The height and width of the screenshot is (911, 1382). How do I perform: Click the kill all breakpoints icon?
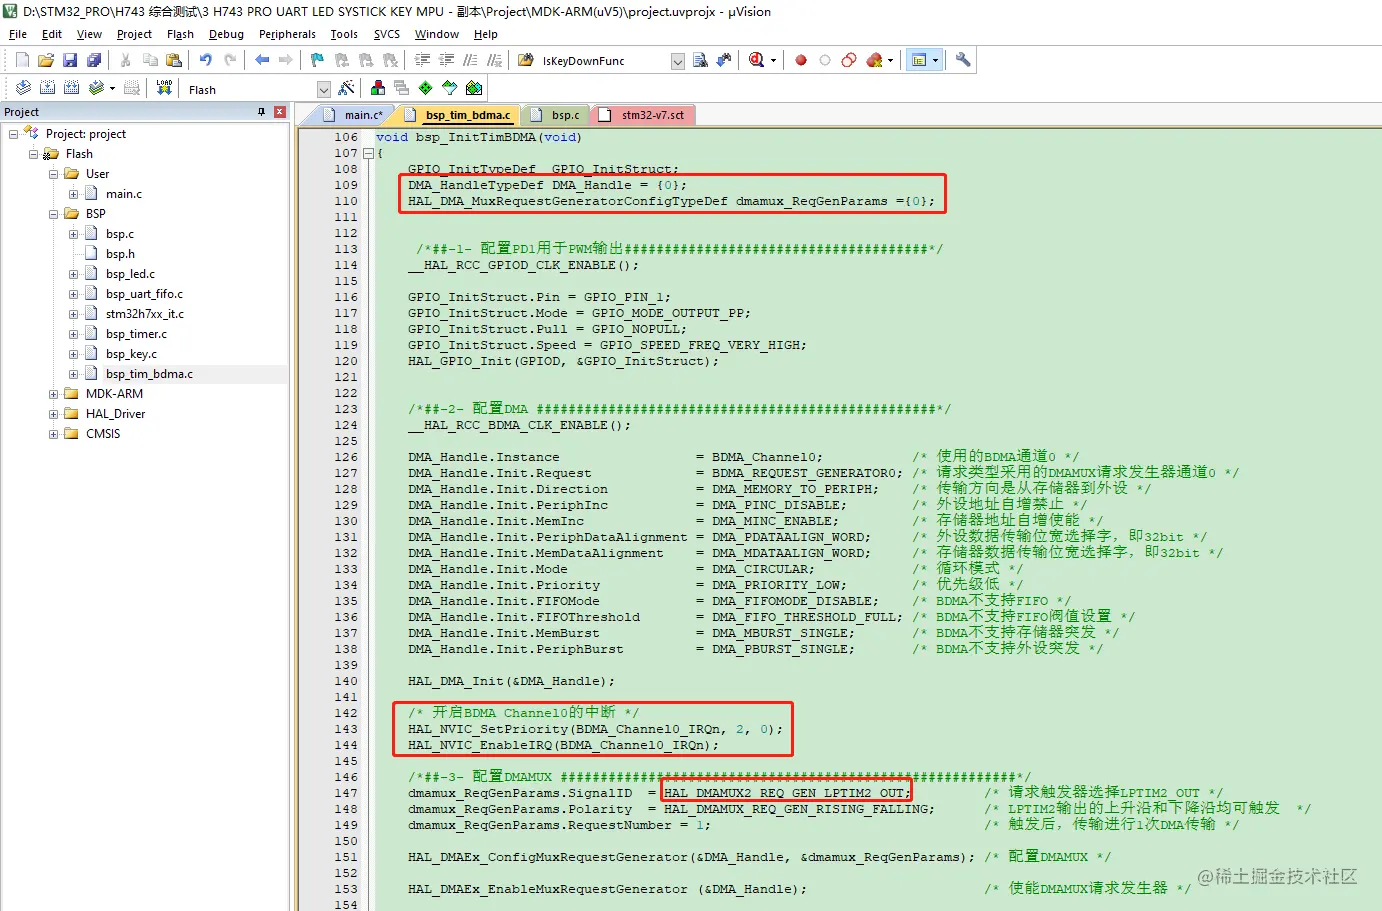click(874, 60)
